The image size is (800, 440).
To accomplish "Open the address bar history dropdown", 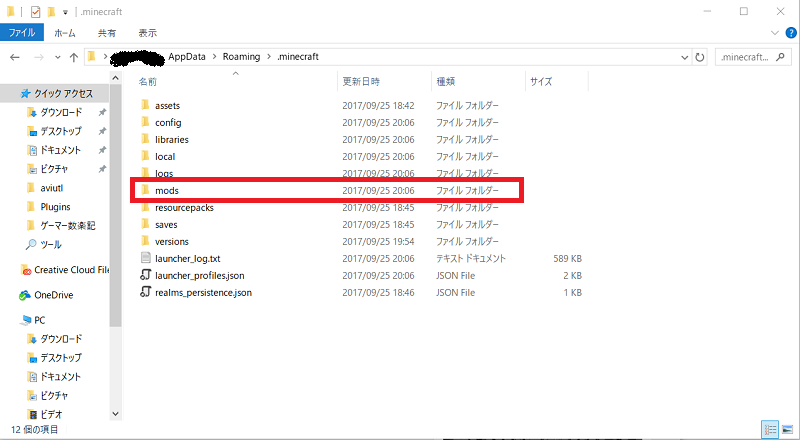I will [685, 57].
